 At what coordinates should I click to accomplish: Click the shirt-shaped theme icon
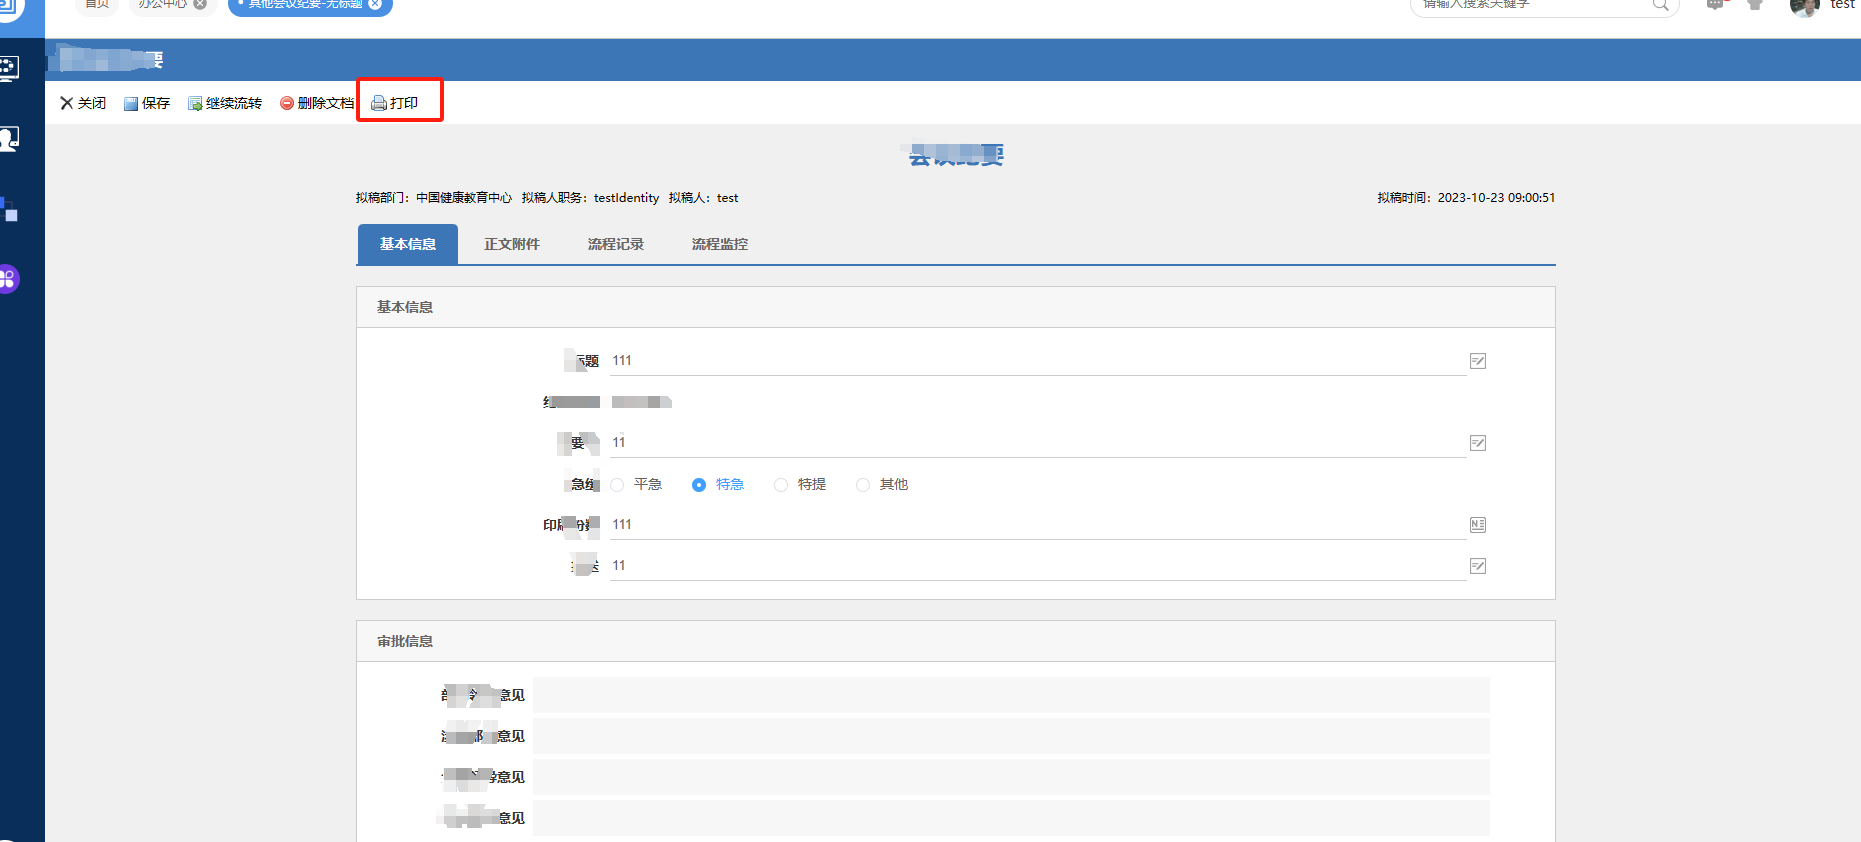(x=1755, y=4)
